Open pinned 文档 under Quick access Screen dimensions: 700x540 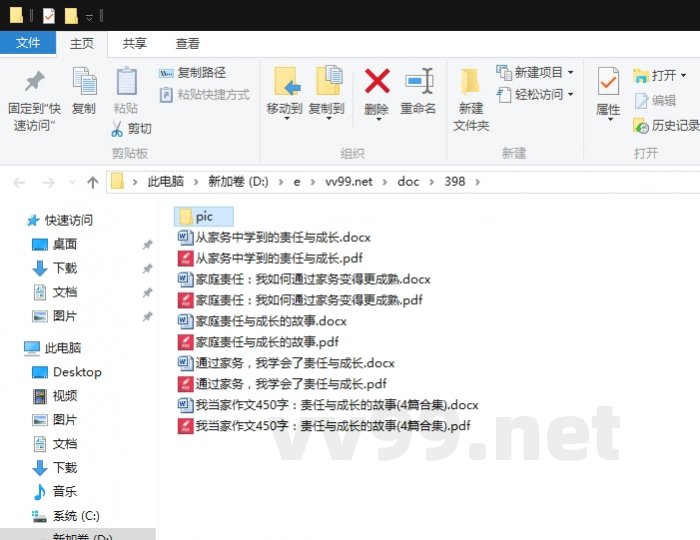pyautogui.click(x=54, y=292)
